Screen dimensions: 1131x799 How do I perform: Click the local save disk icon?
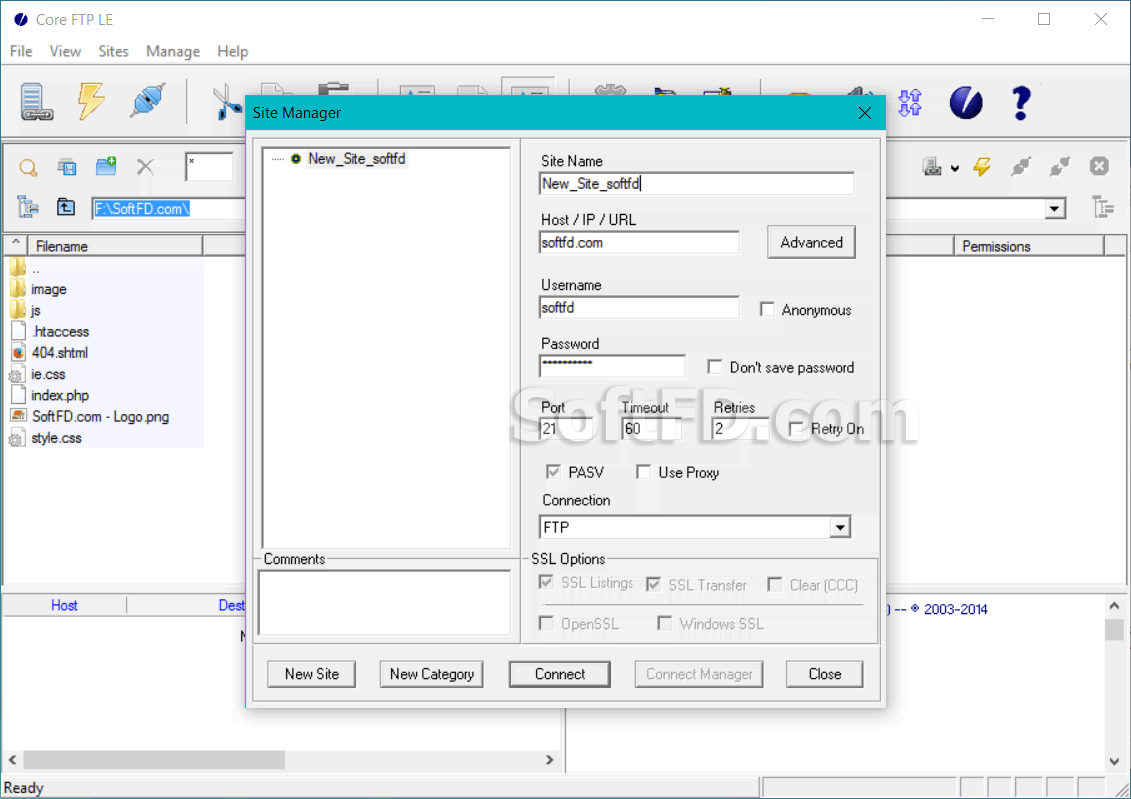67,167
